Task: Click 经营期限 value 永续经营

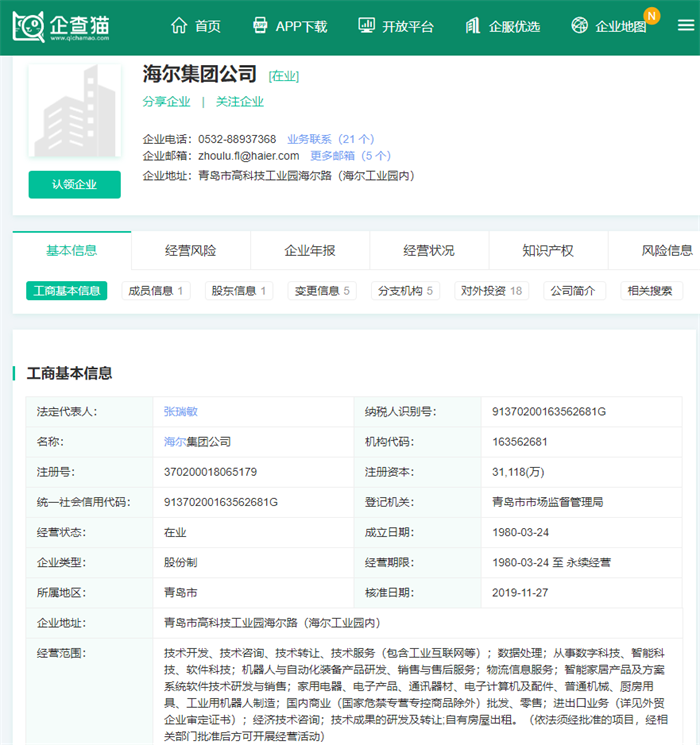Action: [x=588, y=563]
